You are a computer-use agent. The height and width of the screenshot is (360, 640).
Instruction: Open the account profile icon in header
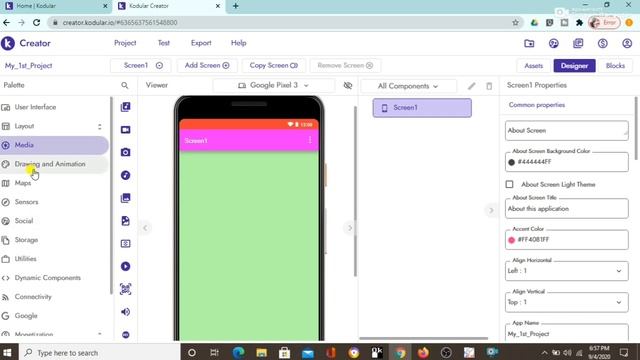[x=627, y=43]
